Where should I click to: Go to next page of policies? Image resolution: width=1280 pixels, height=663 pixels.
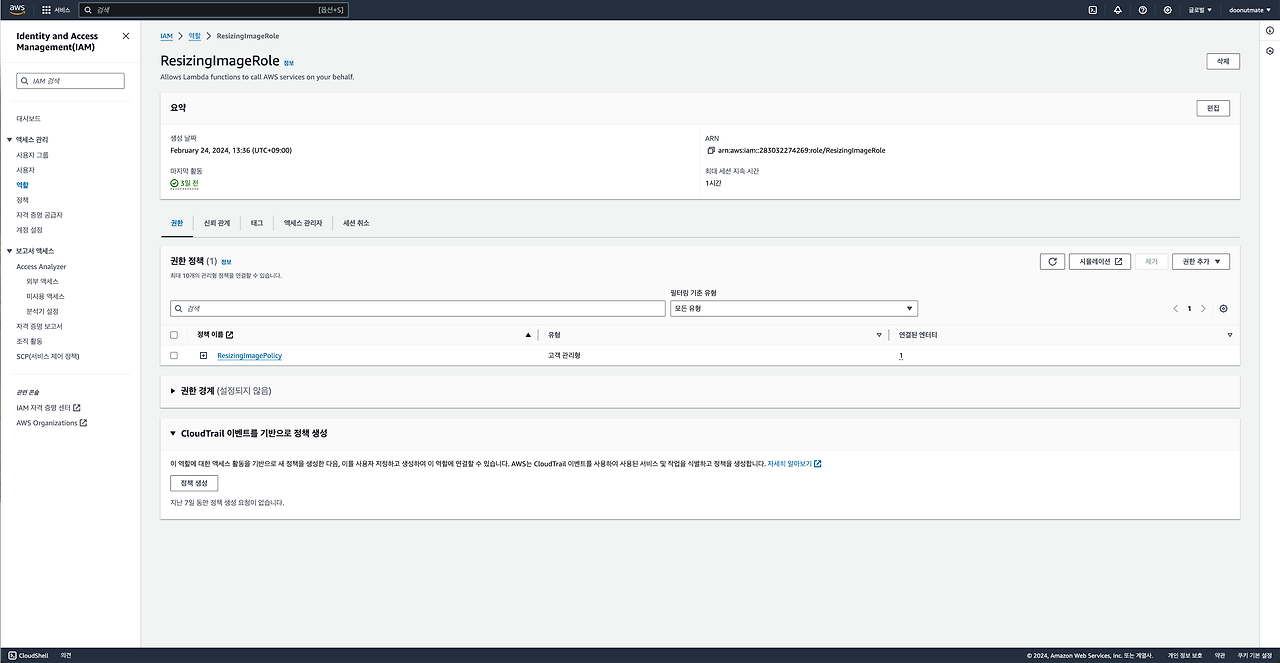click(x=1203, y=309)
